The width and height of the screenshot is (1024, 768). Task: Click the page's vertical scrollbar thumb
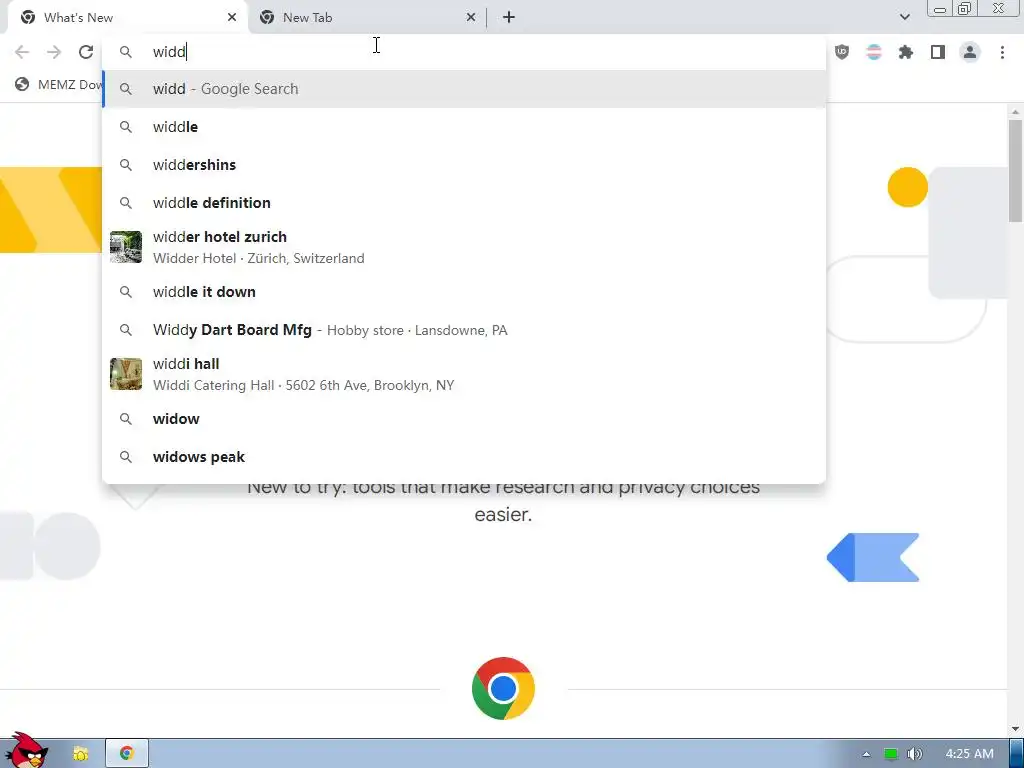(x=1015, y=171)
